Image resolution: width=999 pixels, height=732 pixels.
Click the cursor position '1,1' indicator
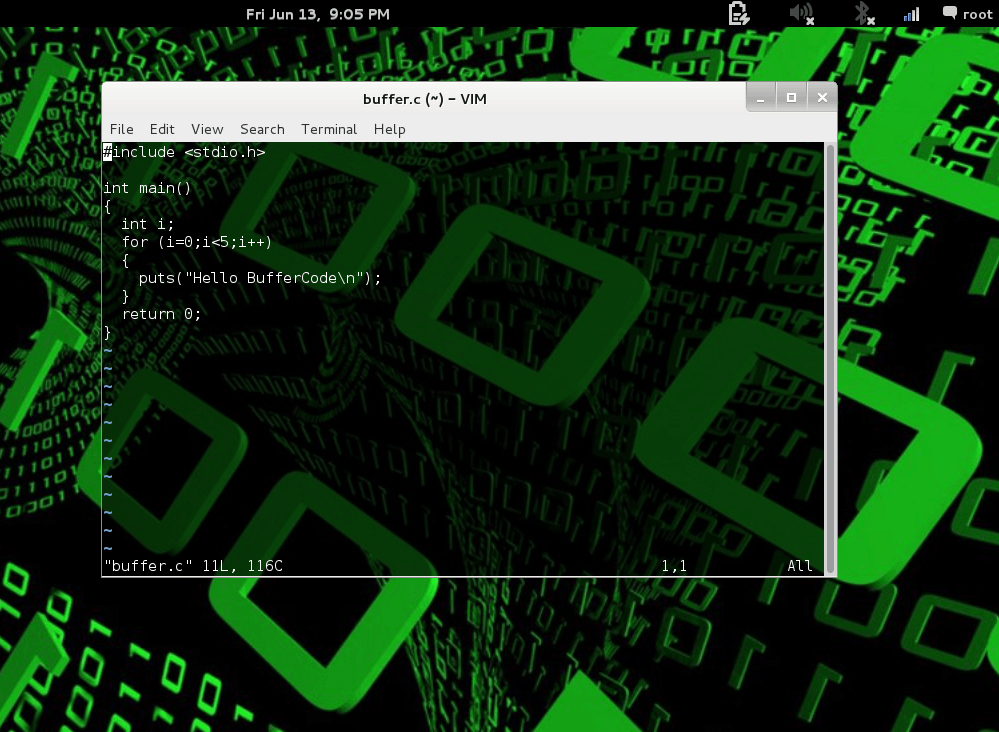point(673,566)
